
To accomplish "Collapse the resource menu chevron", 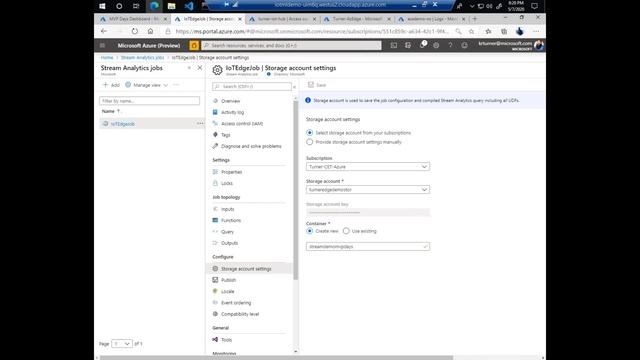I will coord(294,87).
